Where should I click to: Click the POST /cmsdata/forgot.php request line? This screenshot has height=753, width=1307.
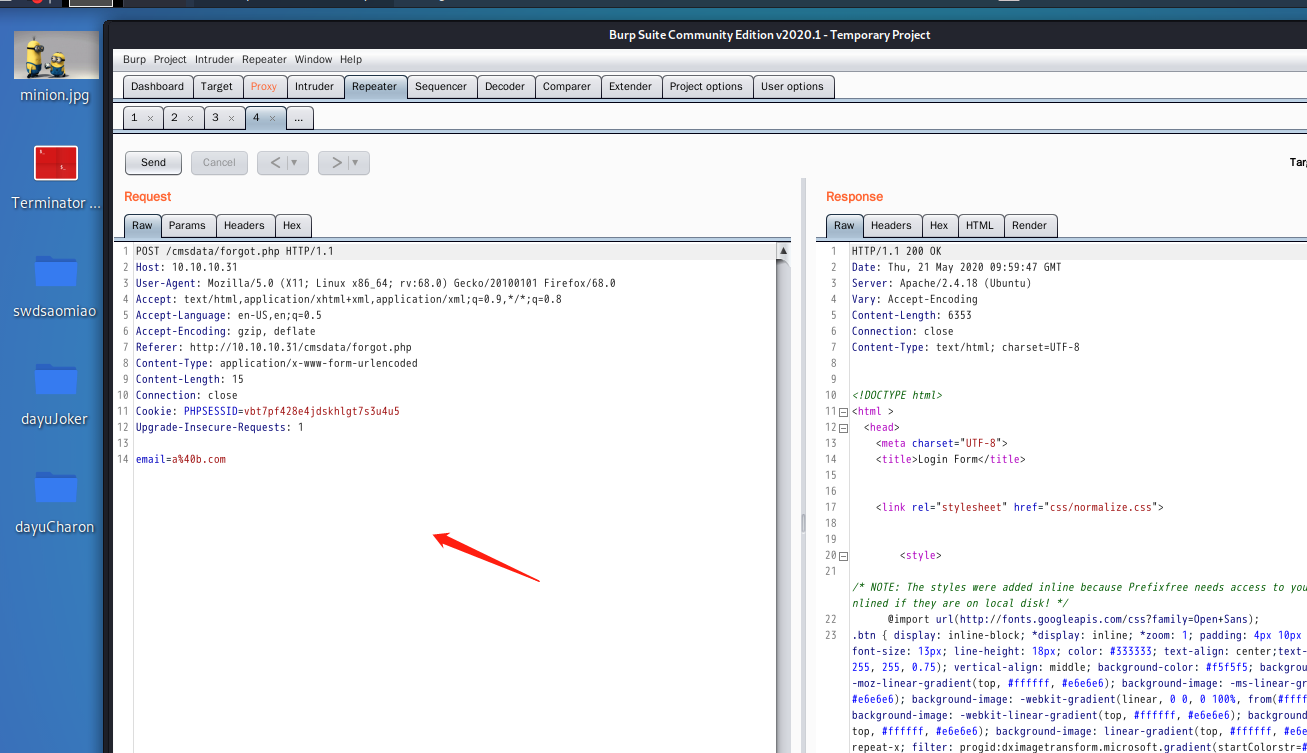pos(235,251)
